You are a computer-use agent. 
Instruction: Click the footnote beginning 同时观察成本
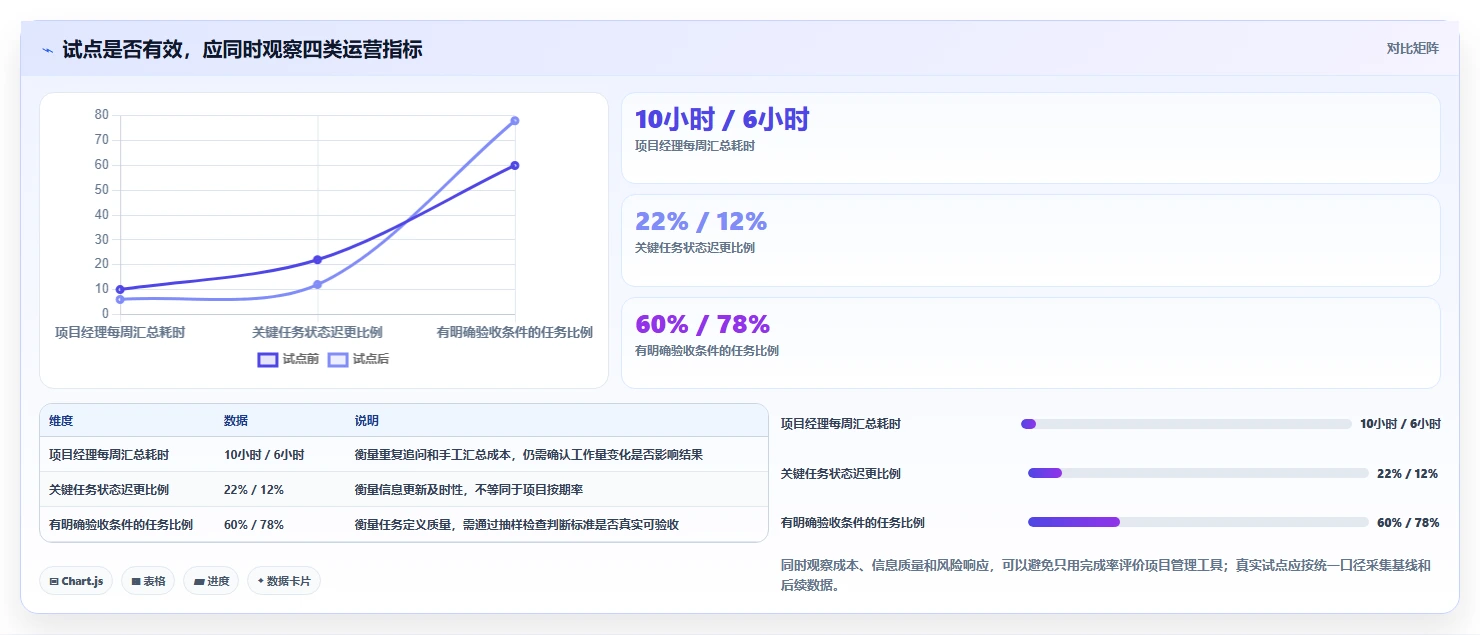tap(1106, 575)
